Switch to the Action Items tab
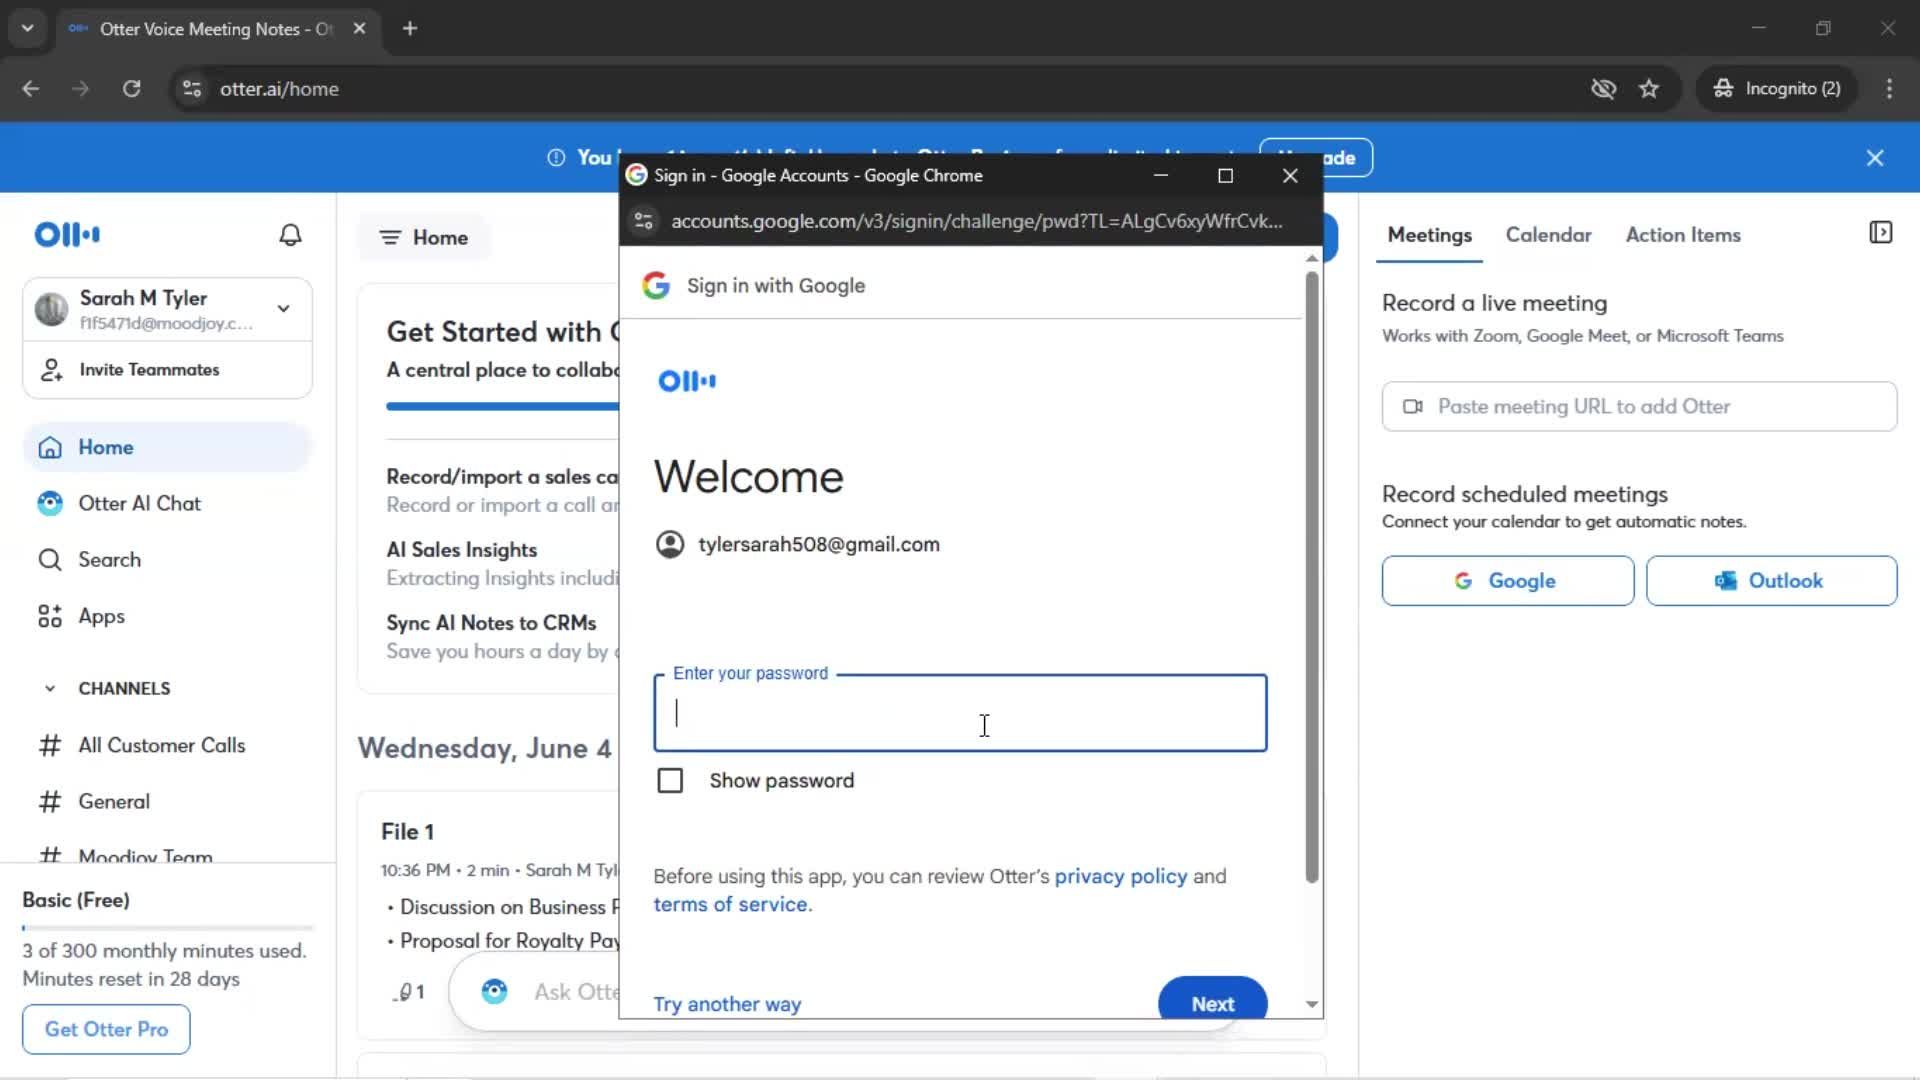This screenshot has height=1080, width=1920. point(1683,235)
